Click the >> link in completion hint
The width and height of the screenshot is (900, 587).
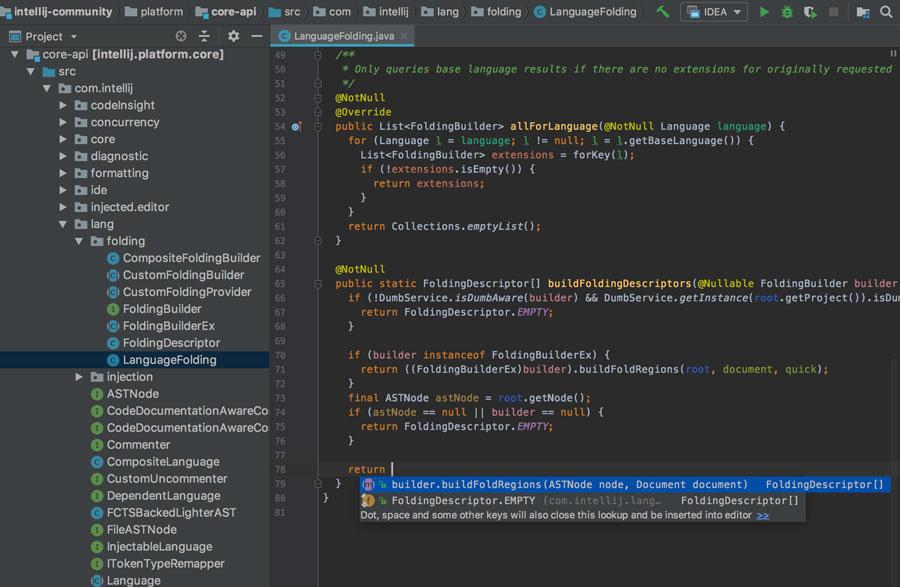763,515
